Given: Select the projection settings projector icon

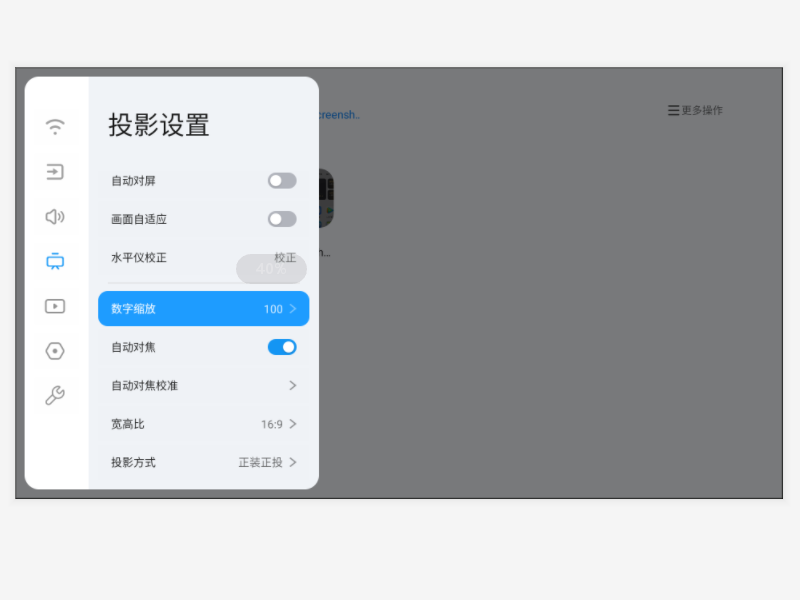Looking at the screenshot, I should [55, 261].
